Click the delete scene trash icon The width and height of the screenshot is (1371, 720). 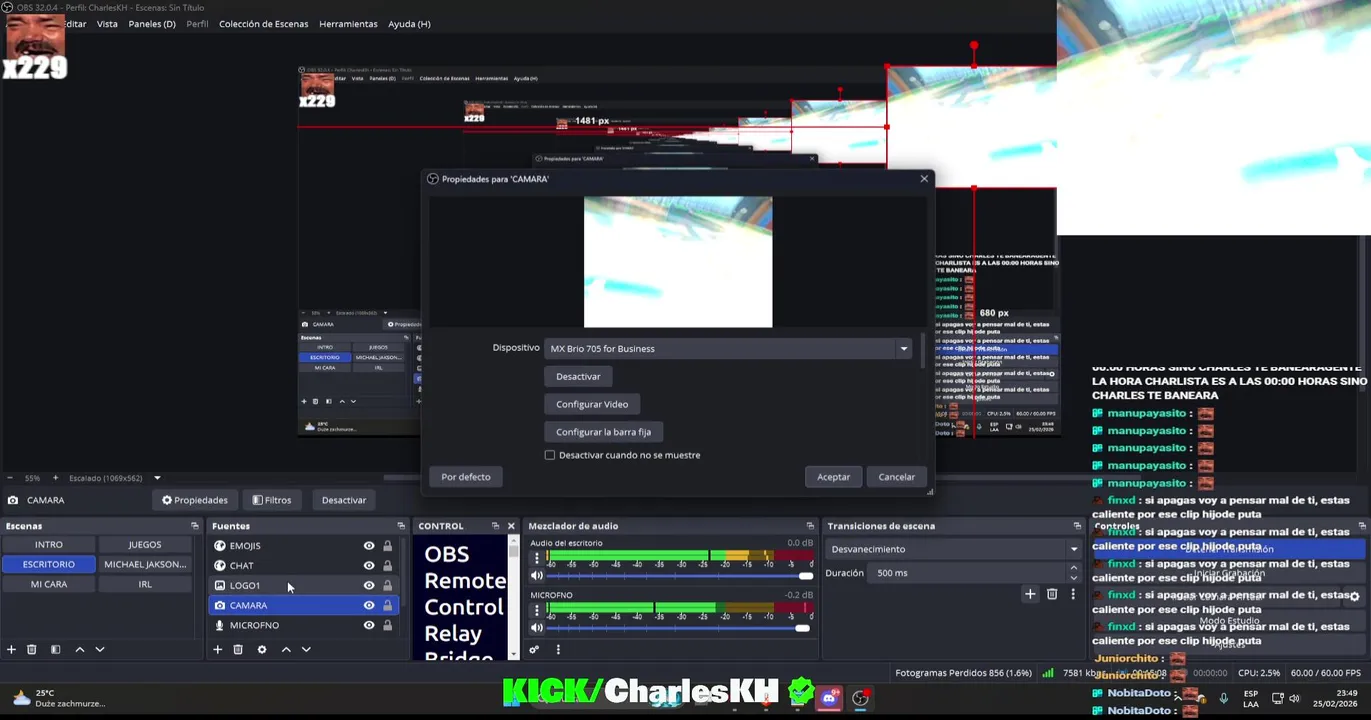coord(32,650)
